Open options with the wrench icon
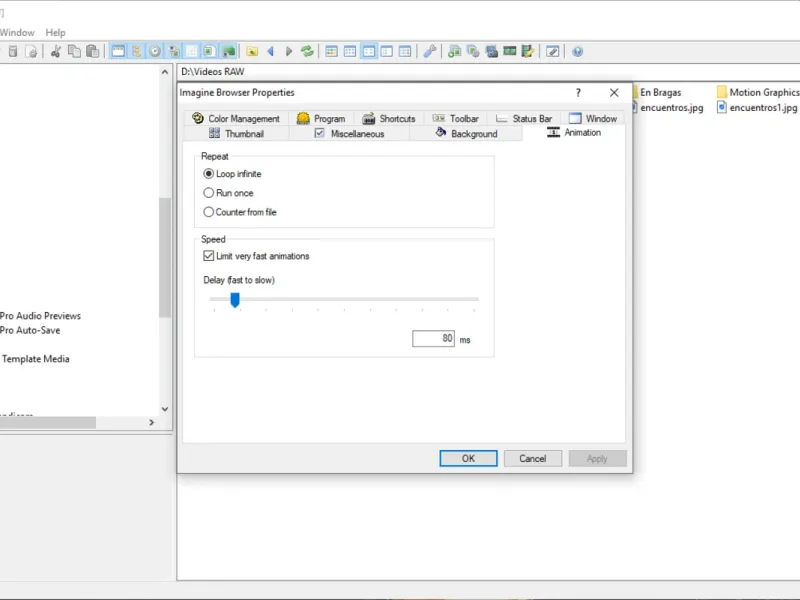Screen dimensions: 800x600 (430, 52)
